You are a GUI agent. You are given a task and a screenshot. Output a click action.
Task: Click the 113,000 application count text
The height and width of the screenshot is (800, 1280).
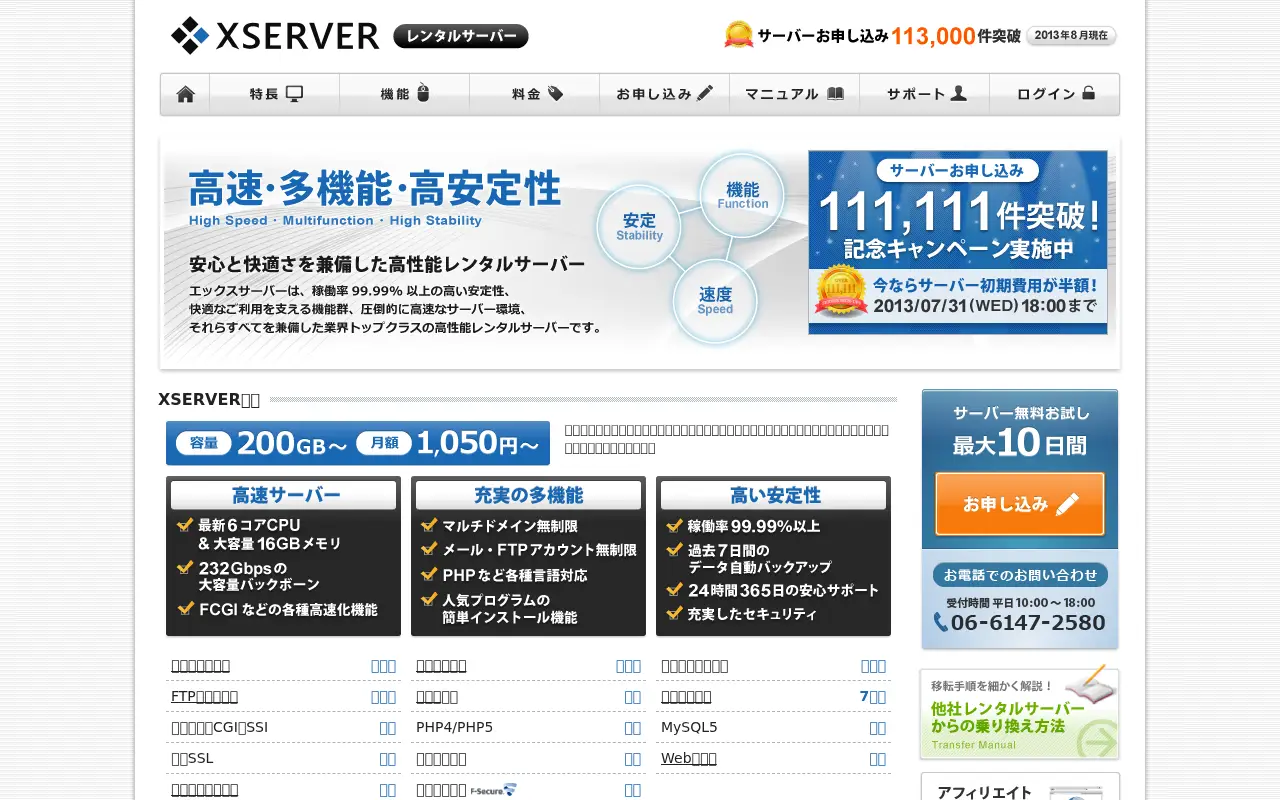(x=933, y=36)
